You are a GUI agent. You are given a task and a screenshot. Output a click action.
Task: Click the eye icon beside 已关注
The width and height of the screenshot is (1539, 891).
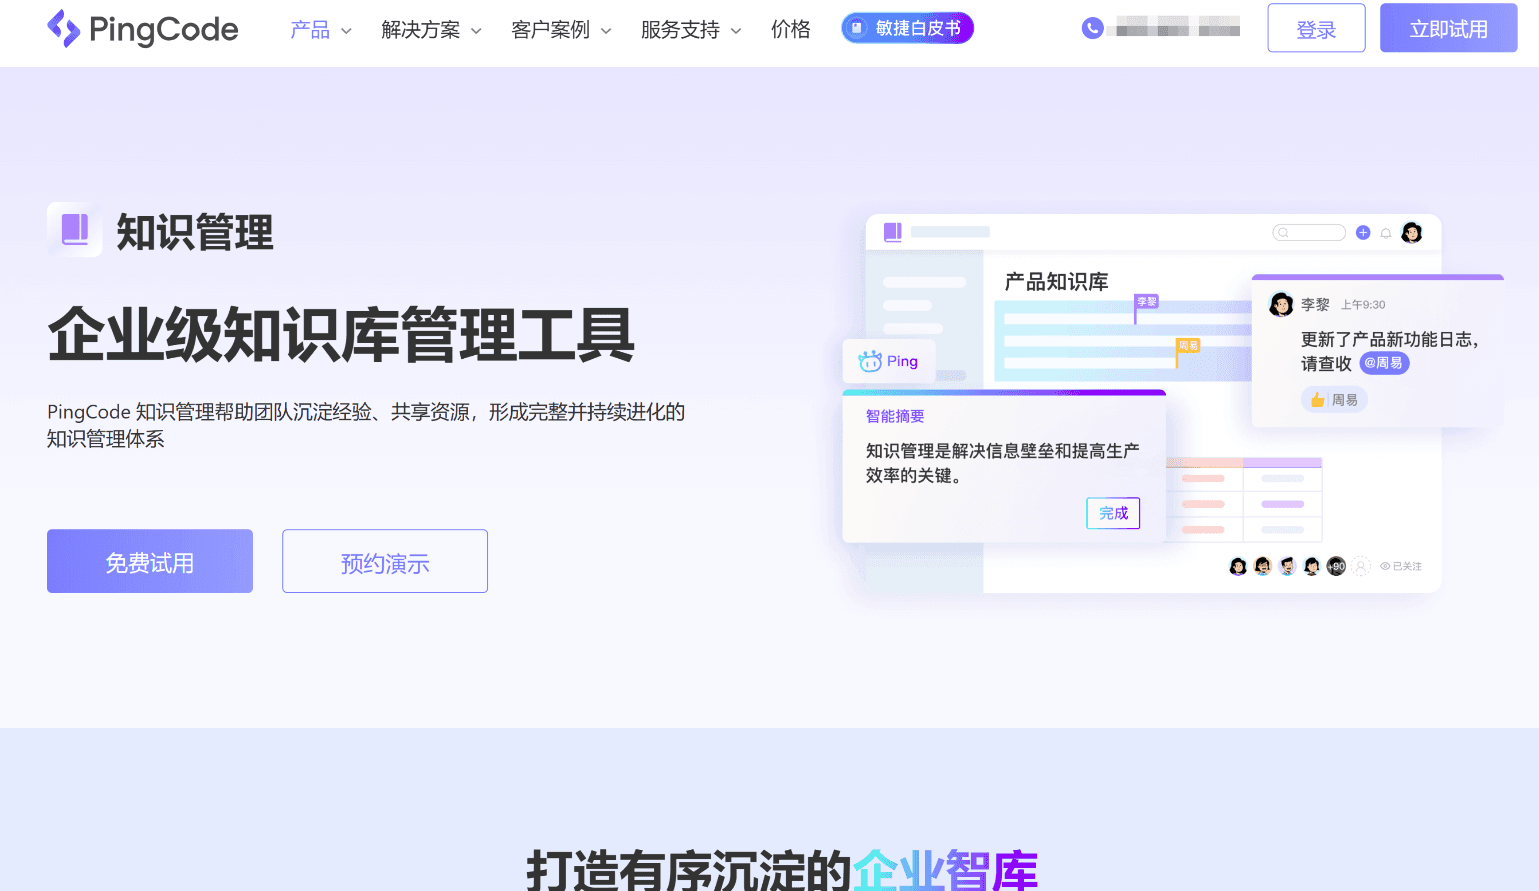click(1385, 566)
